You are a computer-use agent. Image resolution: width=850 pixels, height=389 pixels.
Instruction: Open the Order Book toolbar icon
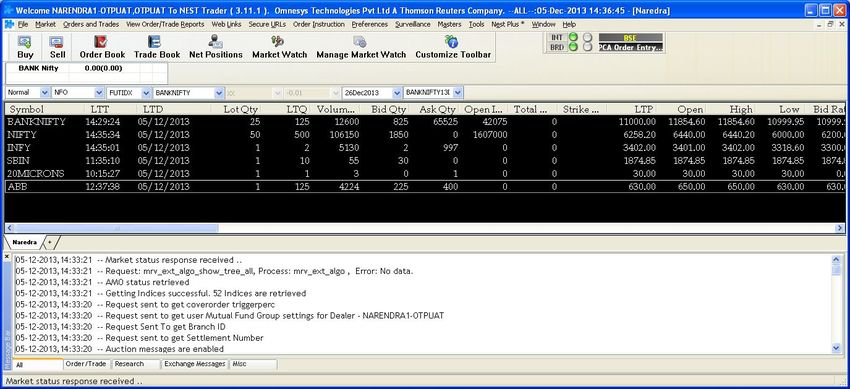[102, 47]
